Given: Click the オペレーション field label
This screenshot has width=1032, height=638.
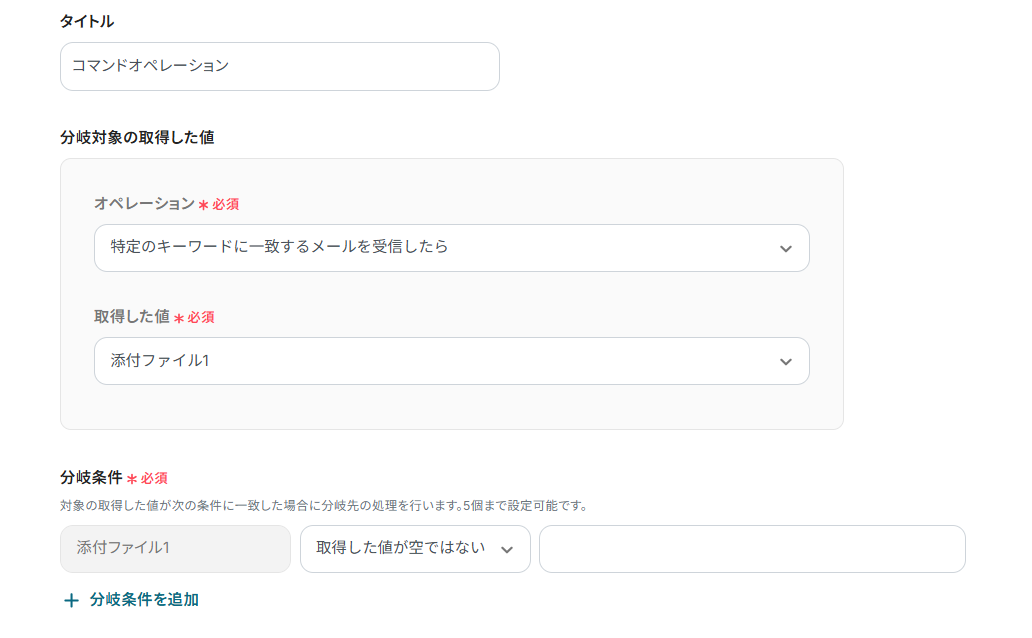Looking at the screenshot, I should pyautogui.click(x=144, y=204).
